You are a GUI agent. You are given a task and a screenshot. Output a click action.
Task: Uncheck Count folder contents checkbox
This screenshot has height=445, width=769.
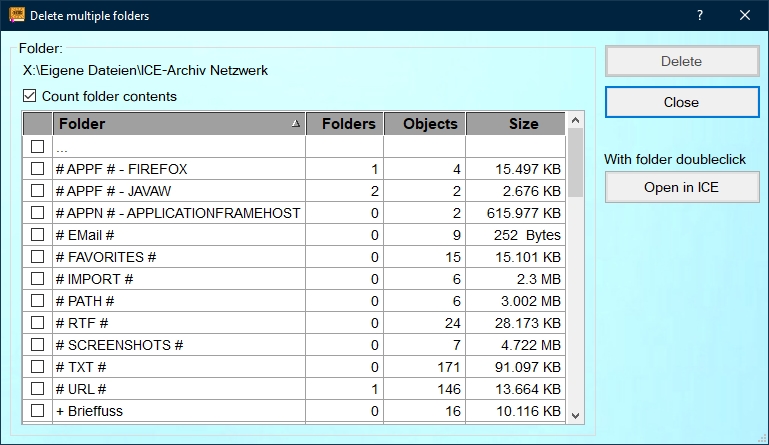point(29,97)
